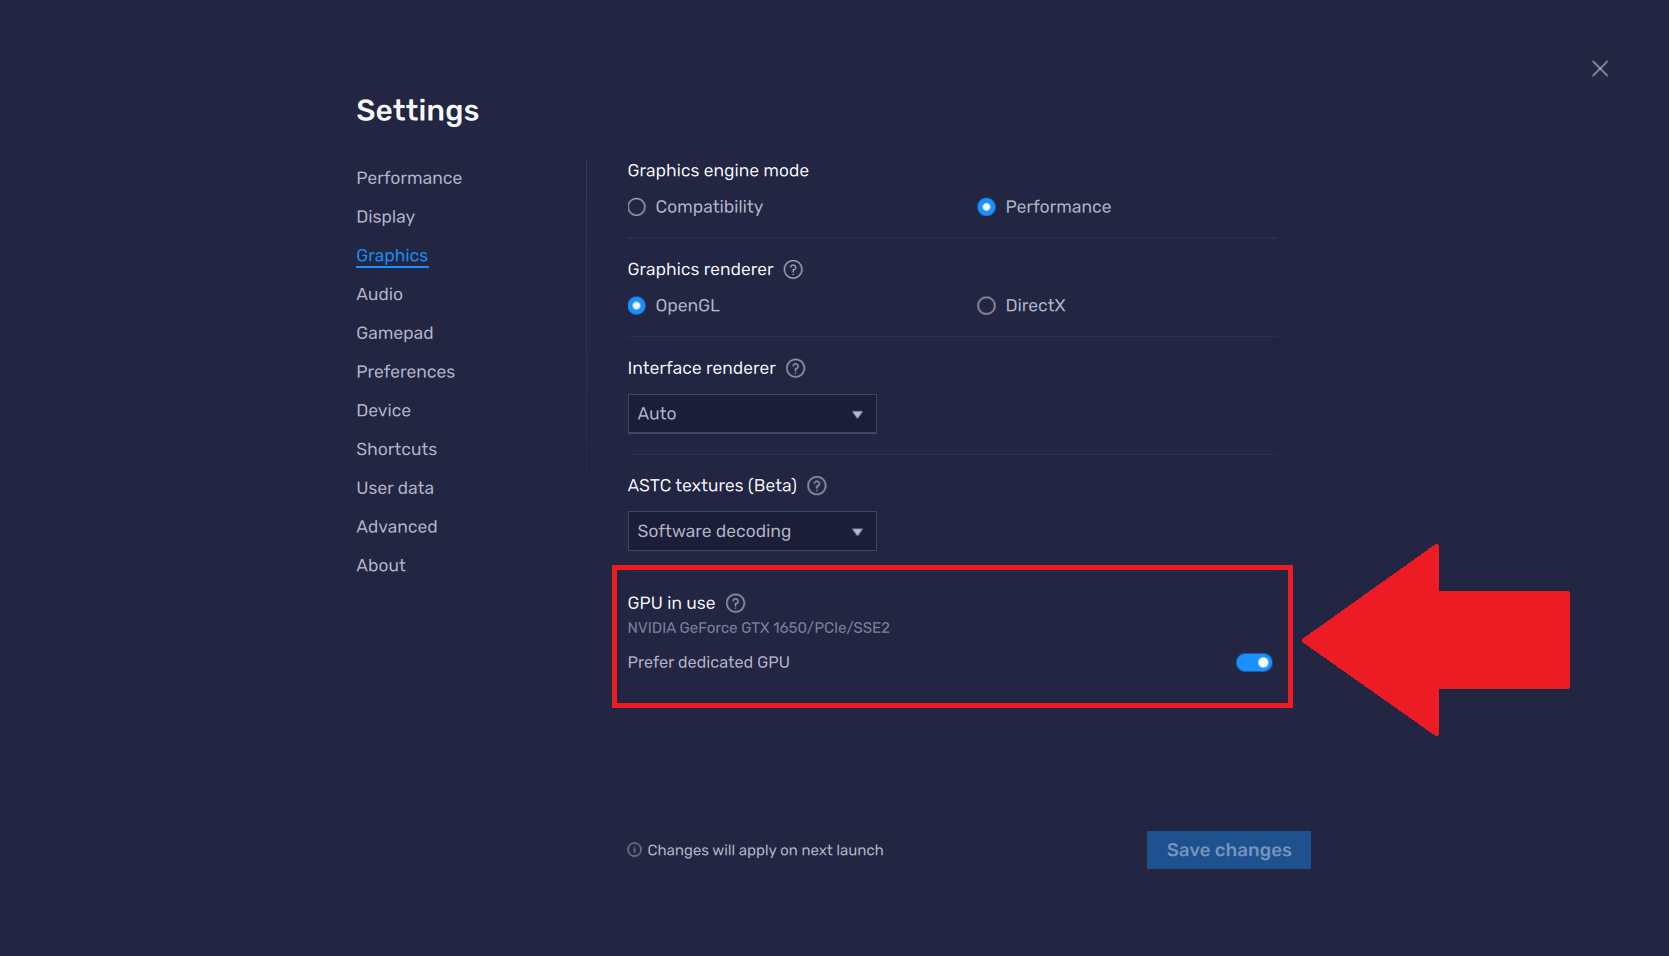This screenshot has width=1669, height=956.
Task: Go to Performance settings section
Action: (409, 178)
